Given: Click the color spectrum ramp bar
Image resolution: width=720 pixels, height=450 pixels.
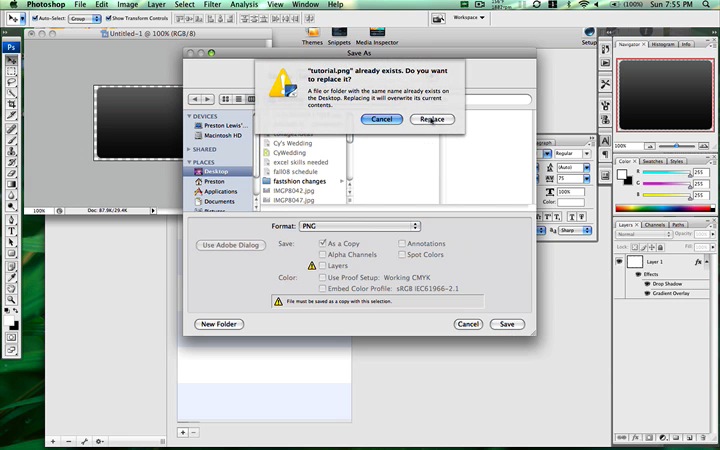Looking at the screenshot, I should (664, 208).
